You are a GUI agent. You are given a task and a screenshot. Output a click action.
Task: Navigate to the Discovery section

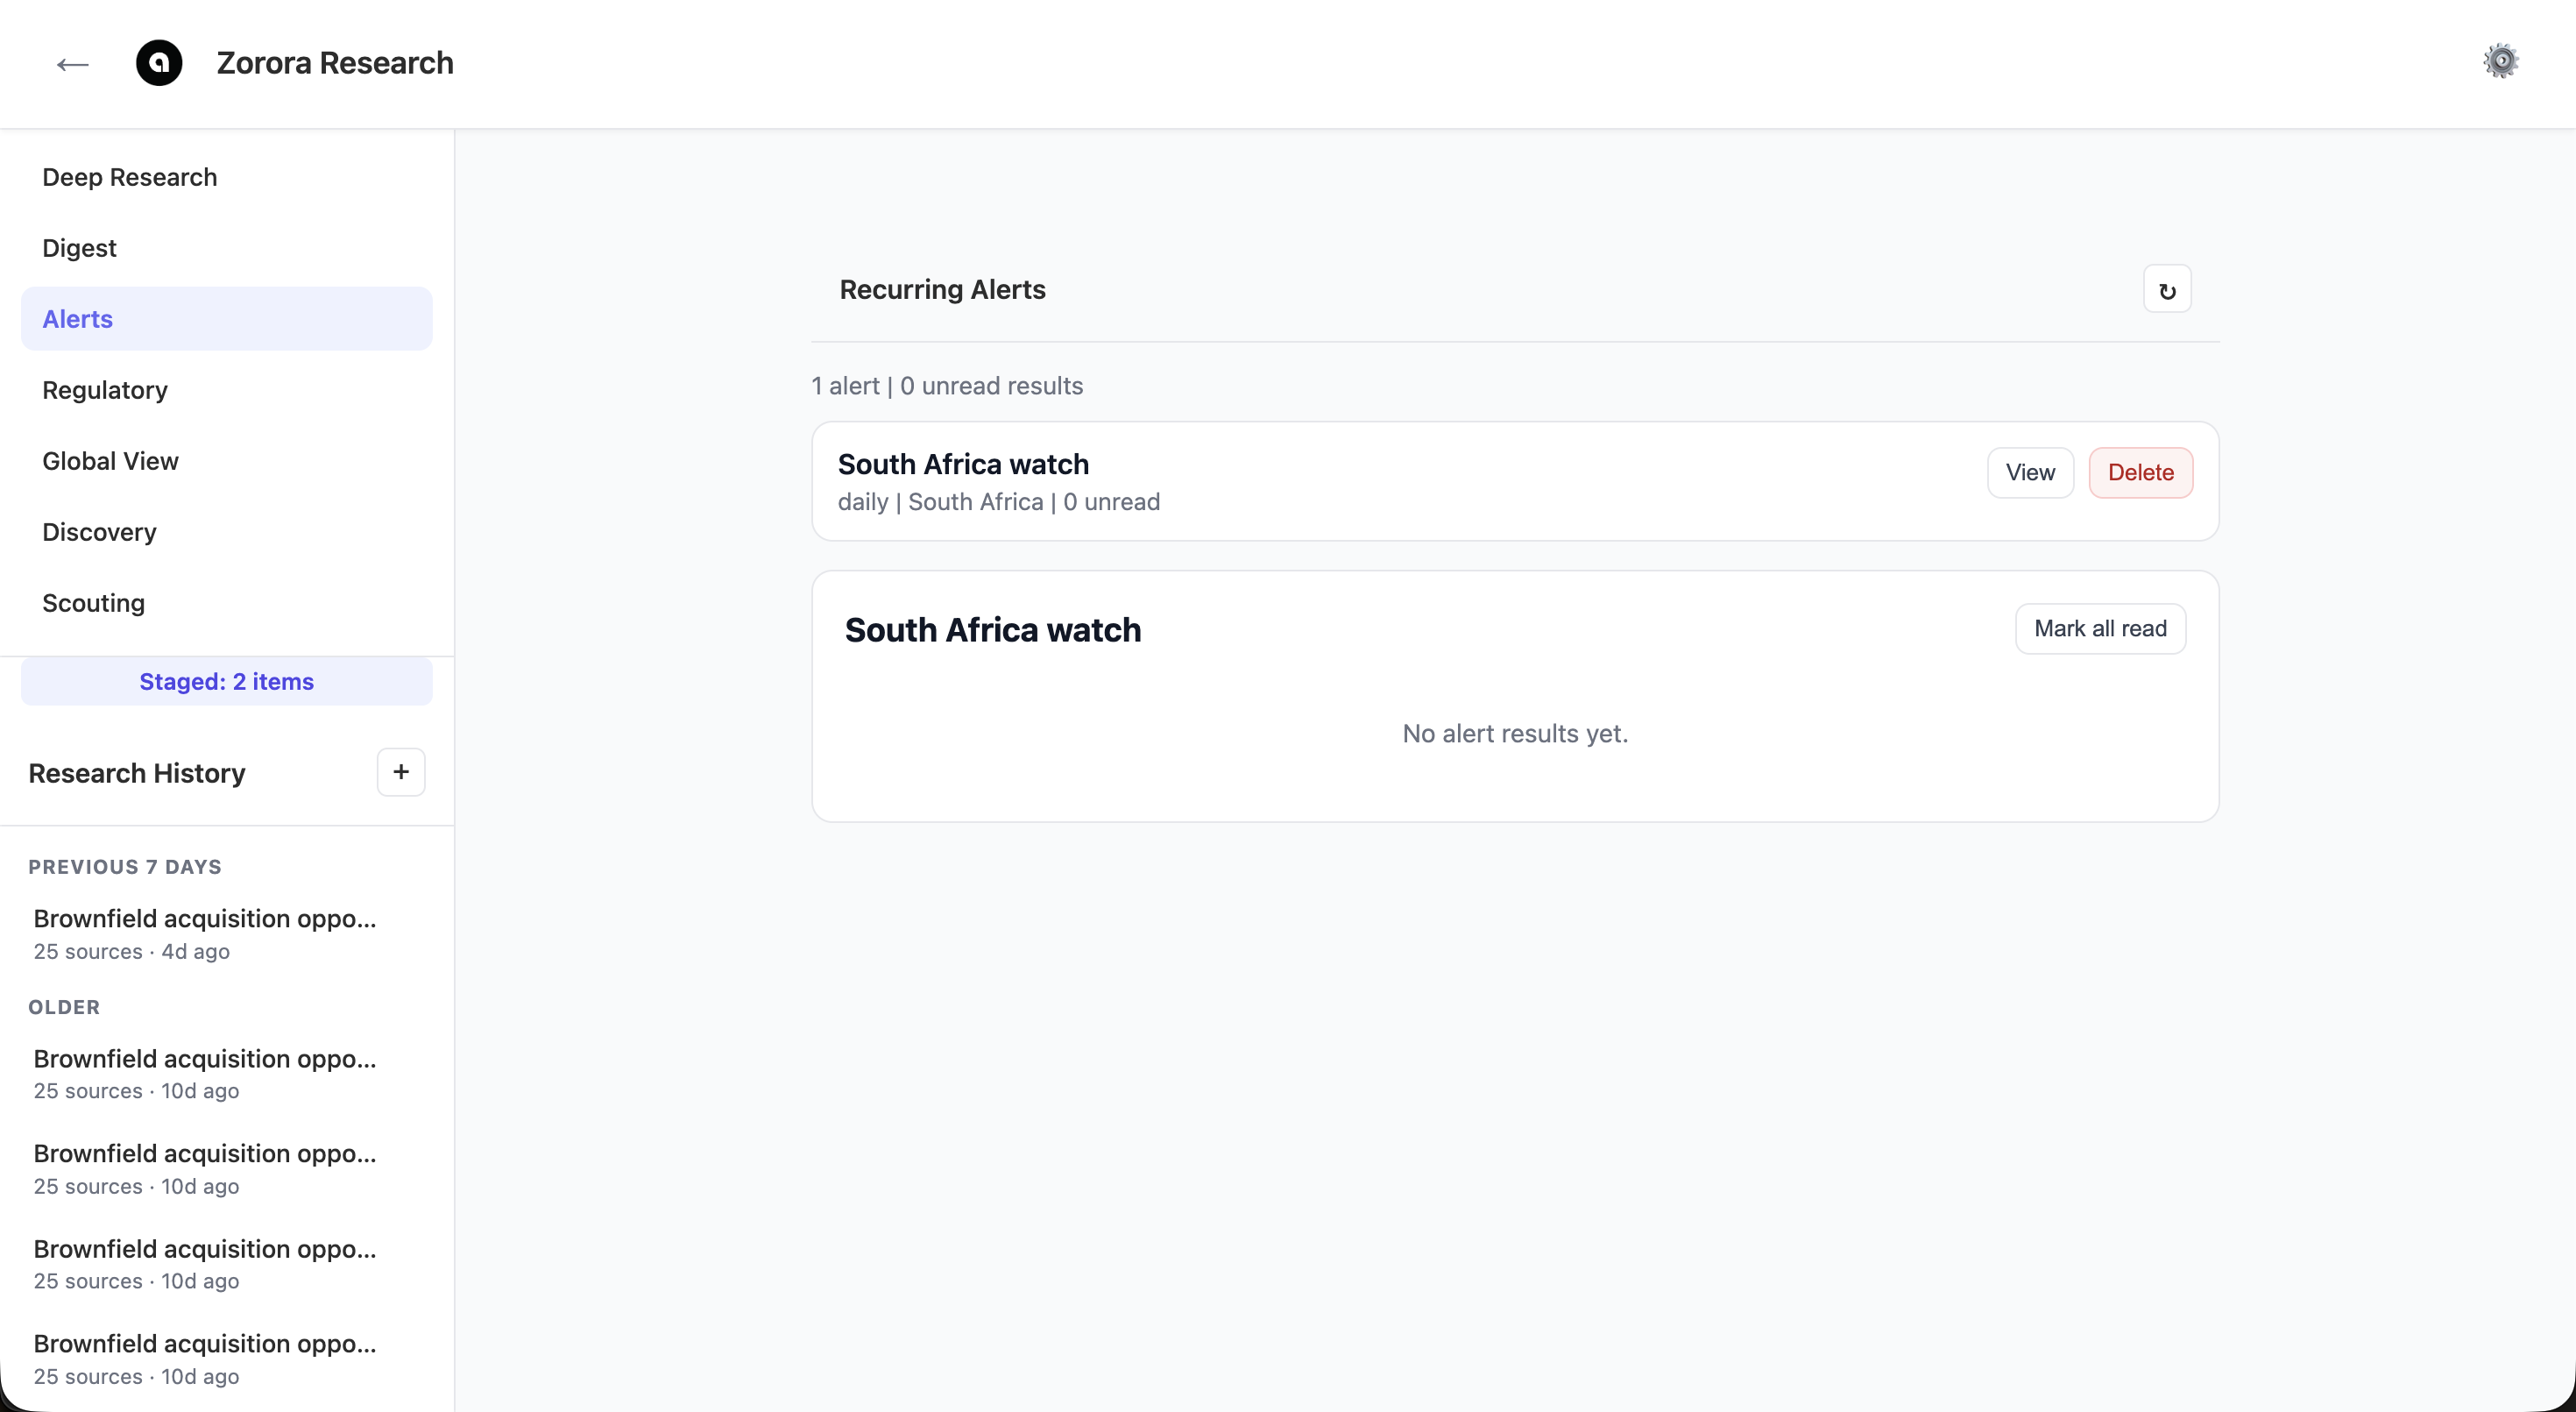point(99,532)
